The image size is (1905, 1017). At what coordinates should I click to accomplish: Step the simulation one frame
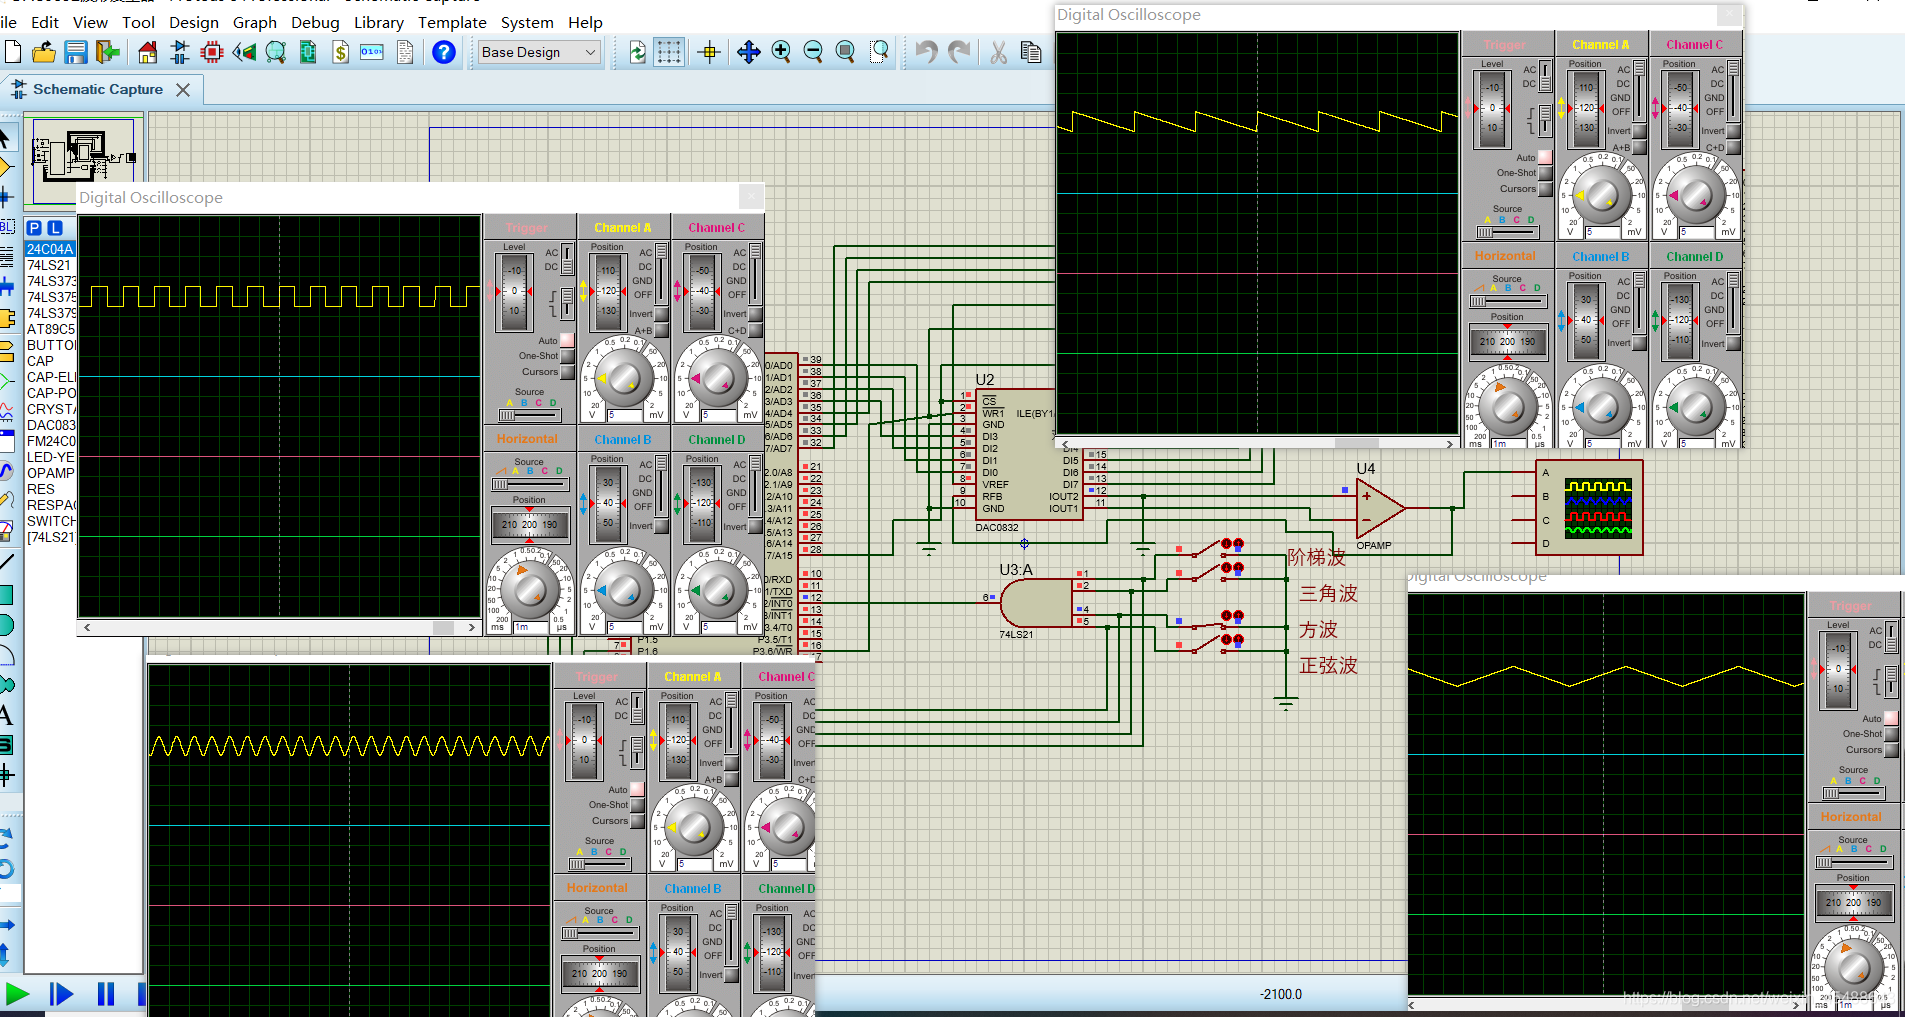(x=61, y=994)
